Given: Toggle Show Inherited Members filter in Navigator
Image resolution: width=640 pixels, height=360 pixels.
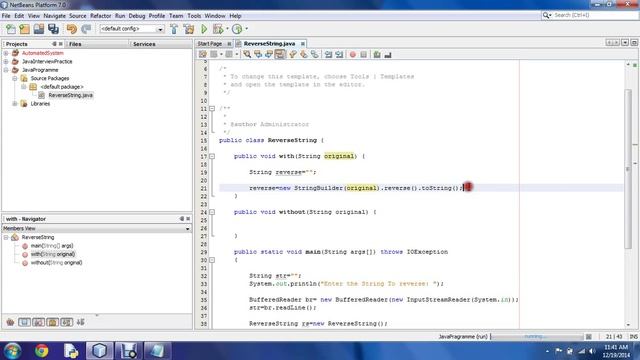Looking at the screenshot, I should coord(10,322).
